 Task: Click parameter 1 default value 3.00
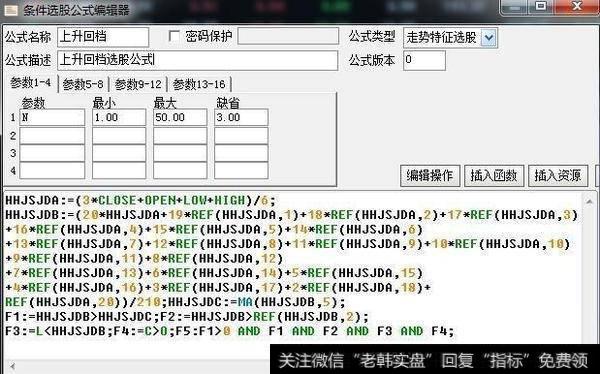tap(241, 118)
